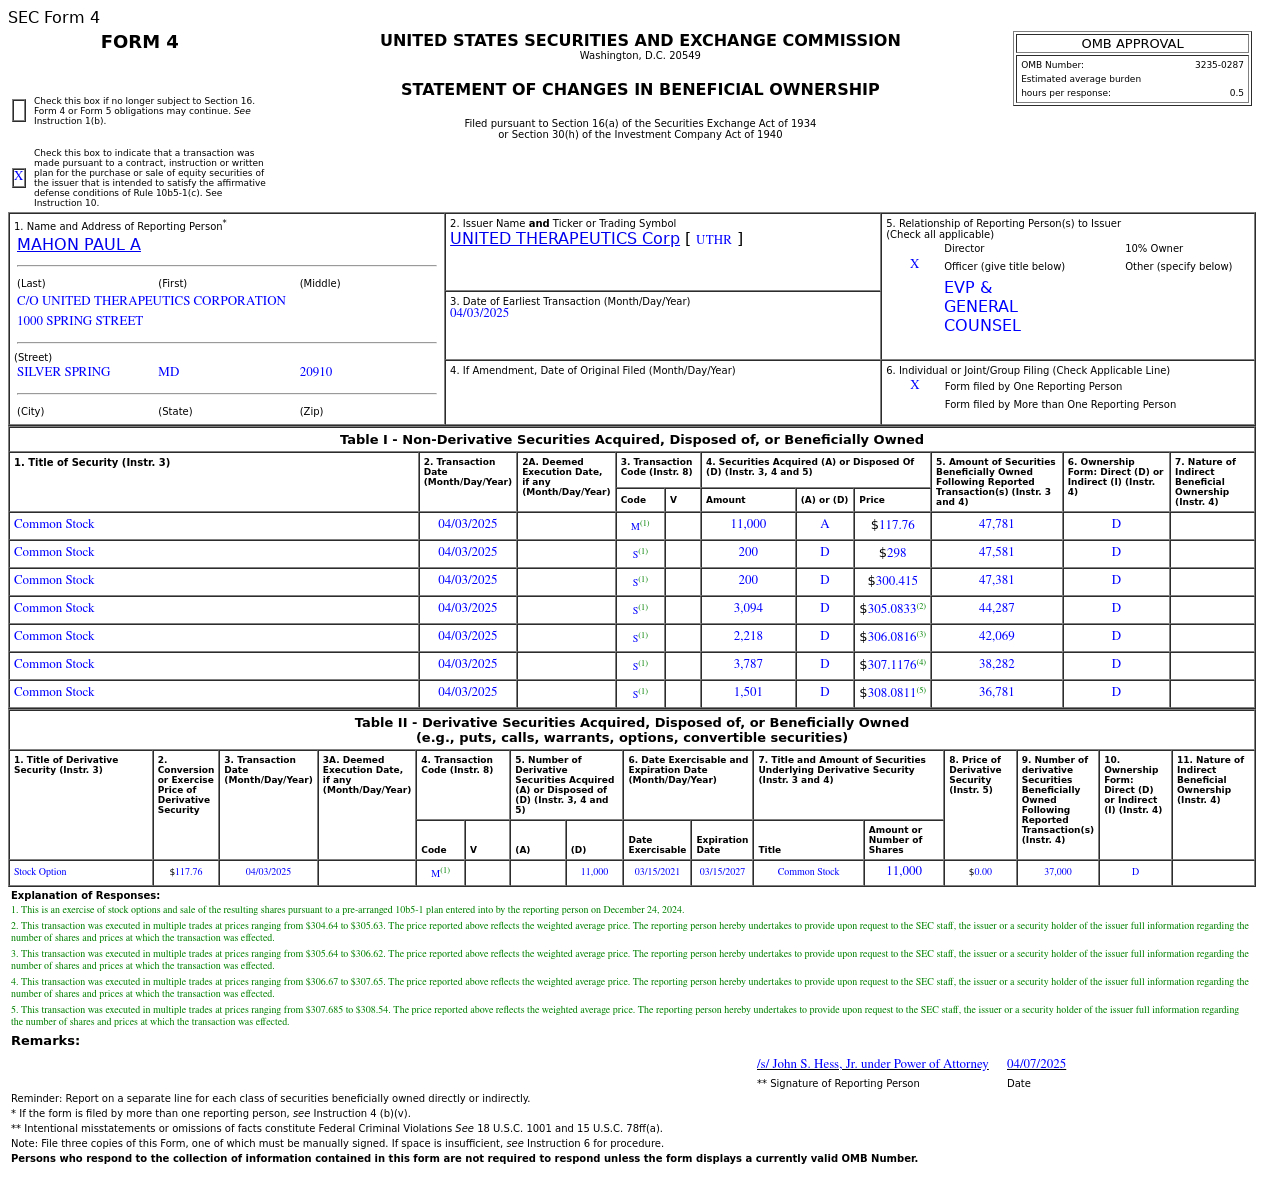Click the earliest transaction date 04/03/2025 in box 3
Image resolution: width=1264 pixels, height=1189 pixels.
click(479, 313)
